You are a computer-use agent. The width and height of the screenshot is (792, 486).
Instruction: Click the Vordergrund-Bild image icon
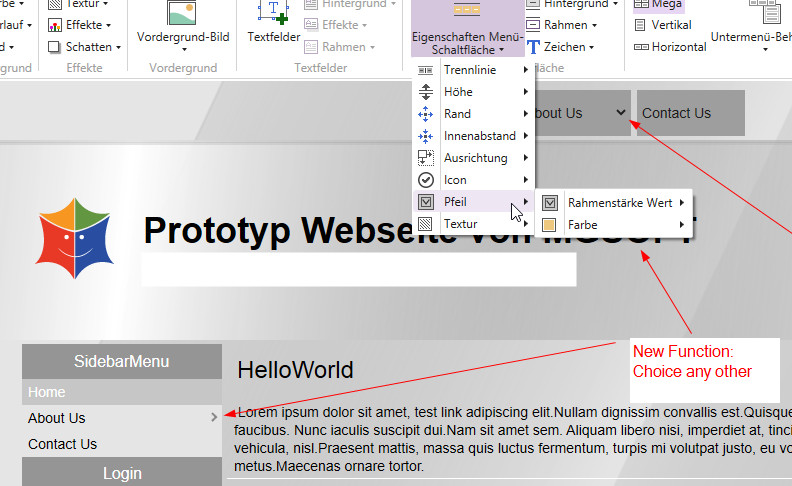coord(182,12)
